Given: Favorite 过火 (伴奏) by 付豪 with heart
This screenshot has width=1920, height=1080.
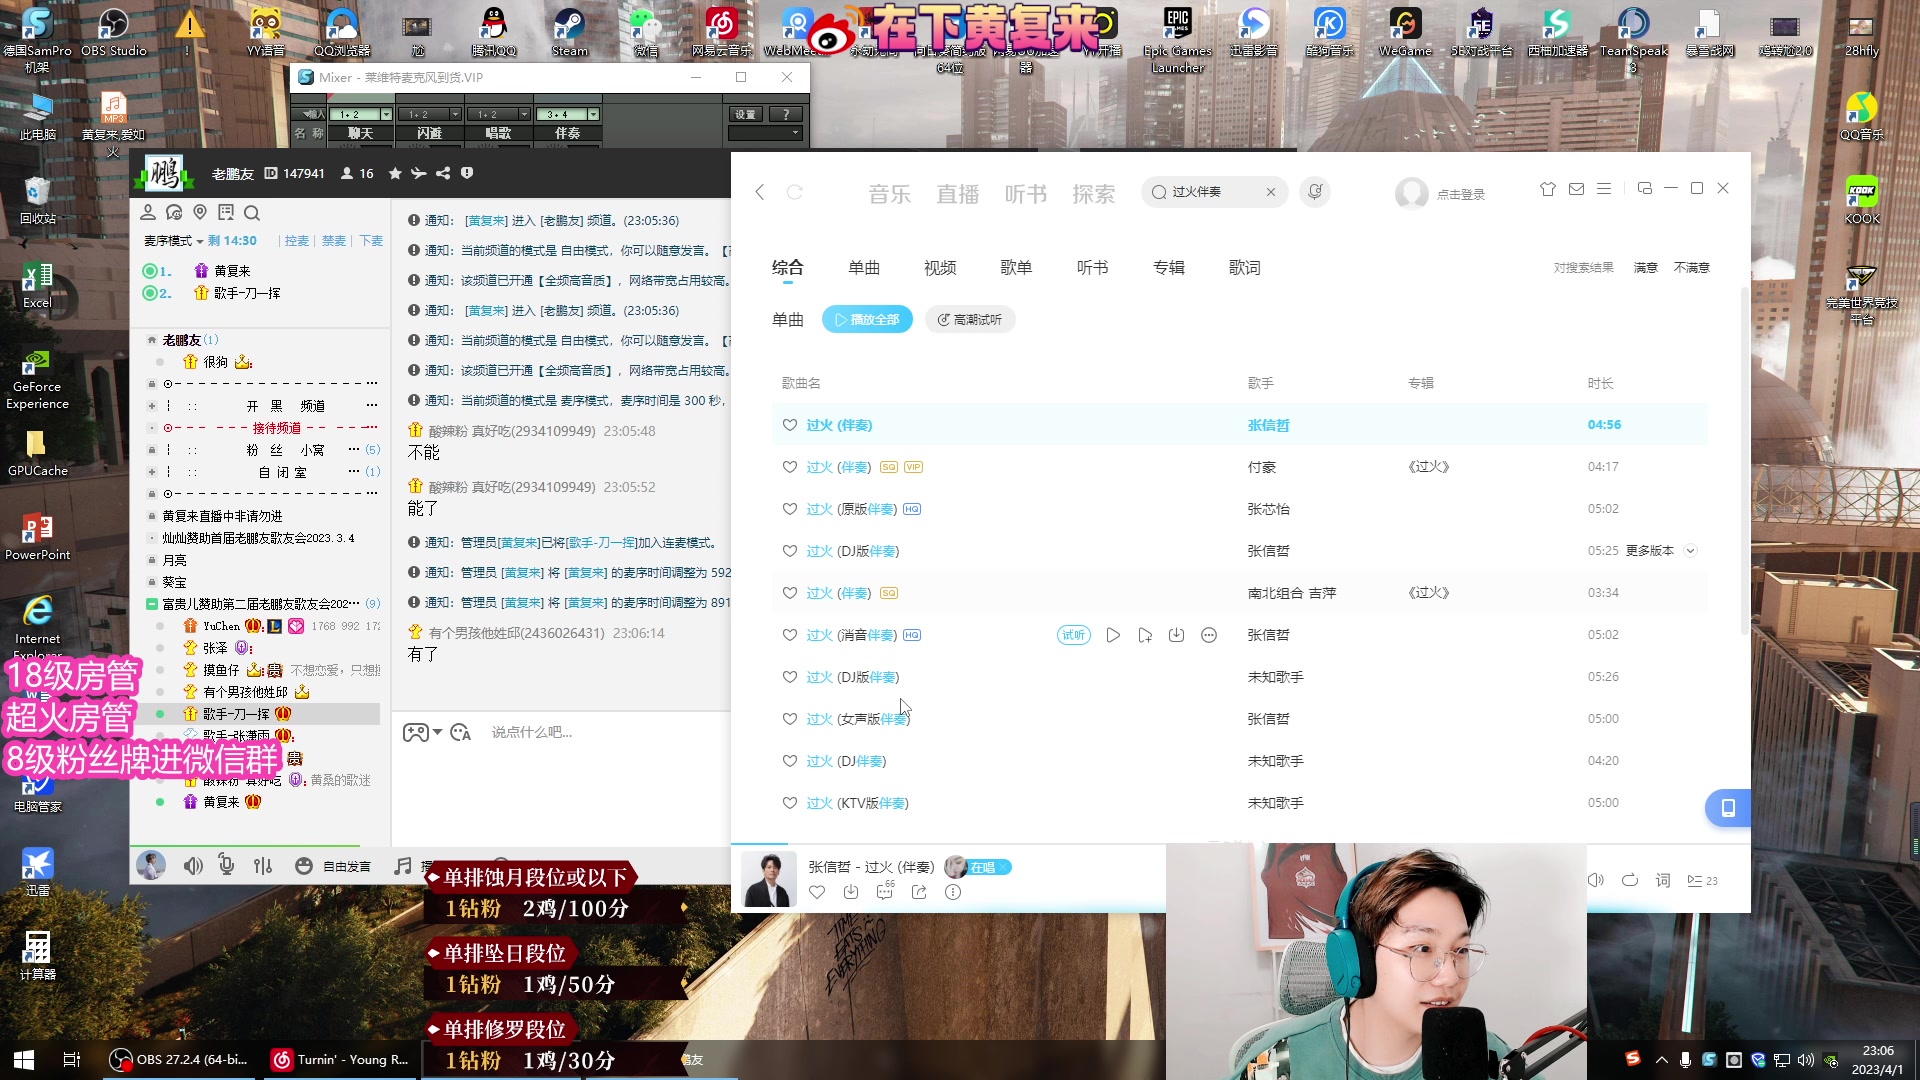Looking at the screenshot, I should [790, 467].
